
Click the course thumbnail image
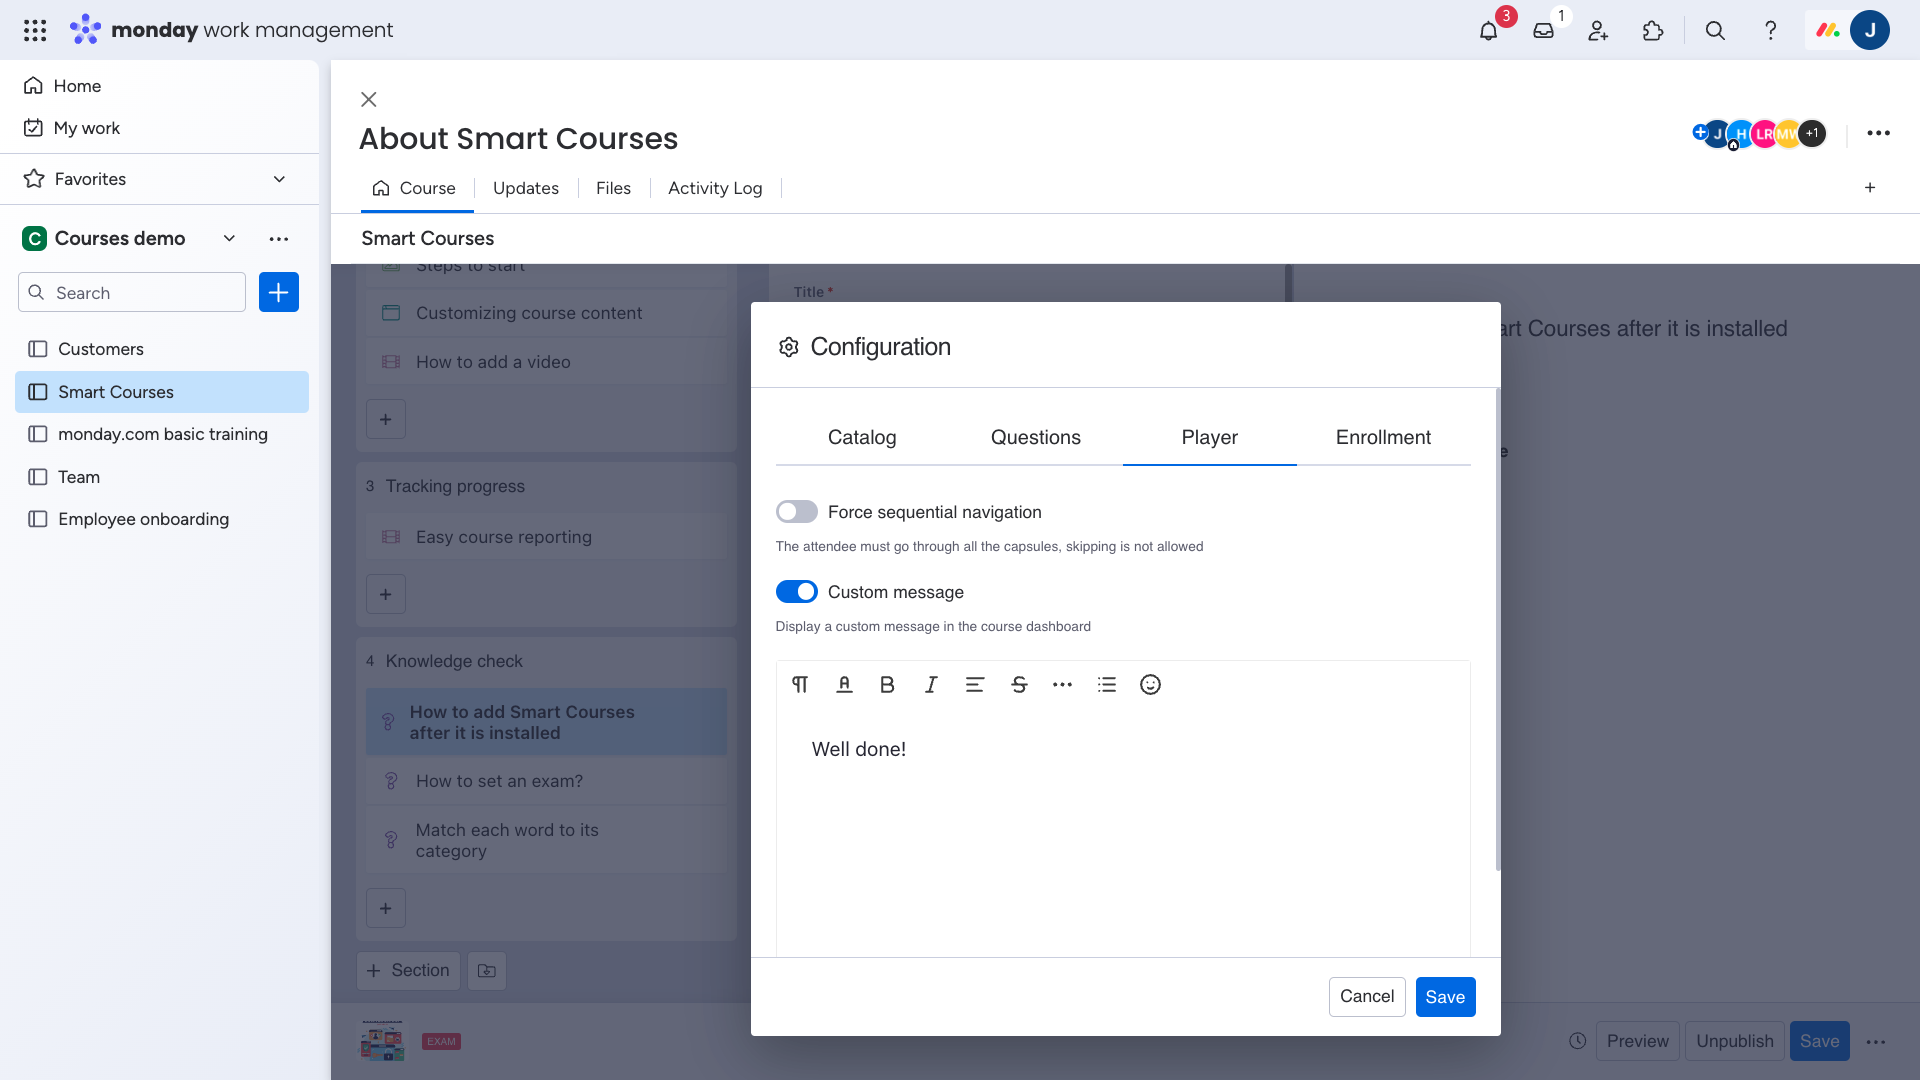tap(382, 1041)
